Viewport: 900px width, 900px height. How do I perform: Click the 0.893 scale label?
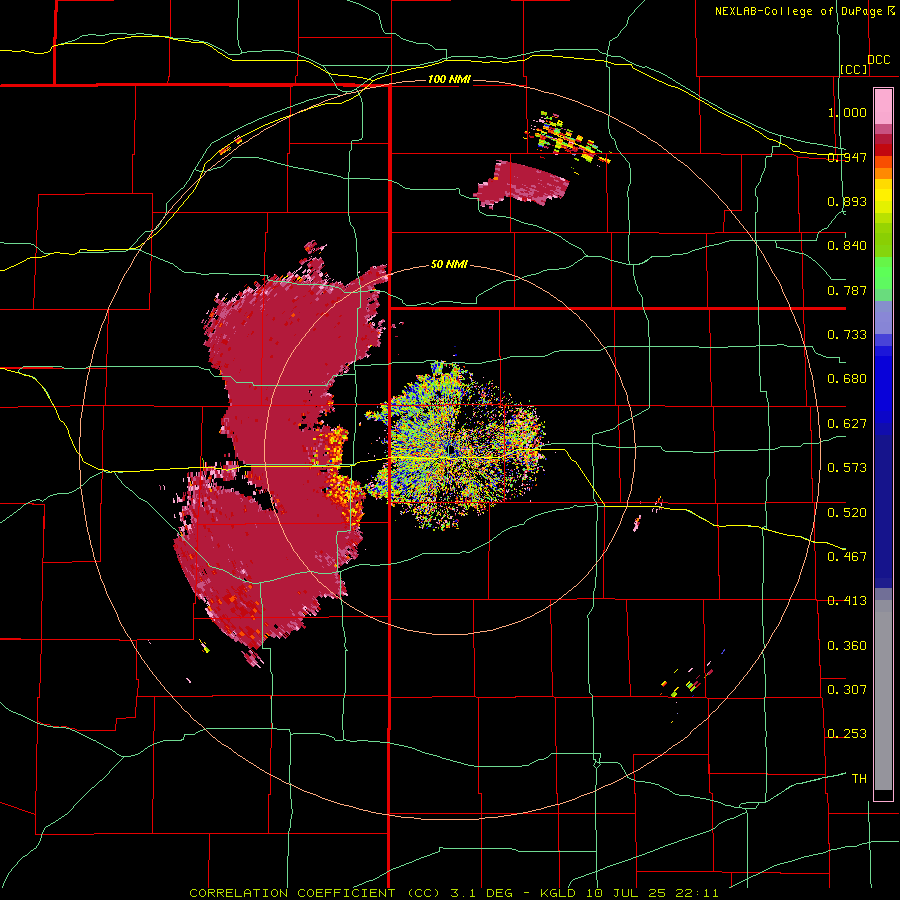pyautogui.click(x=847, y=201)
